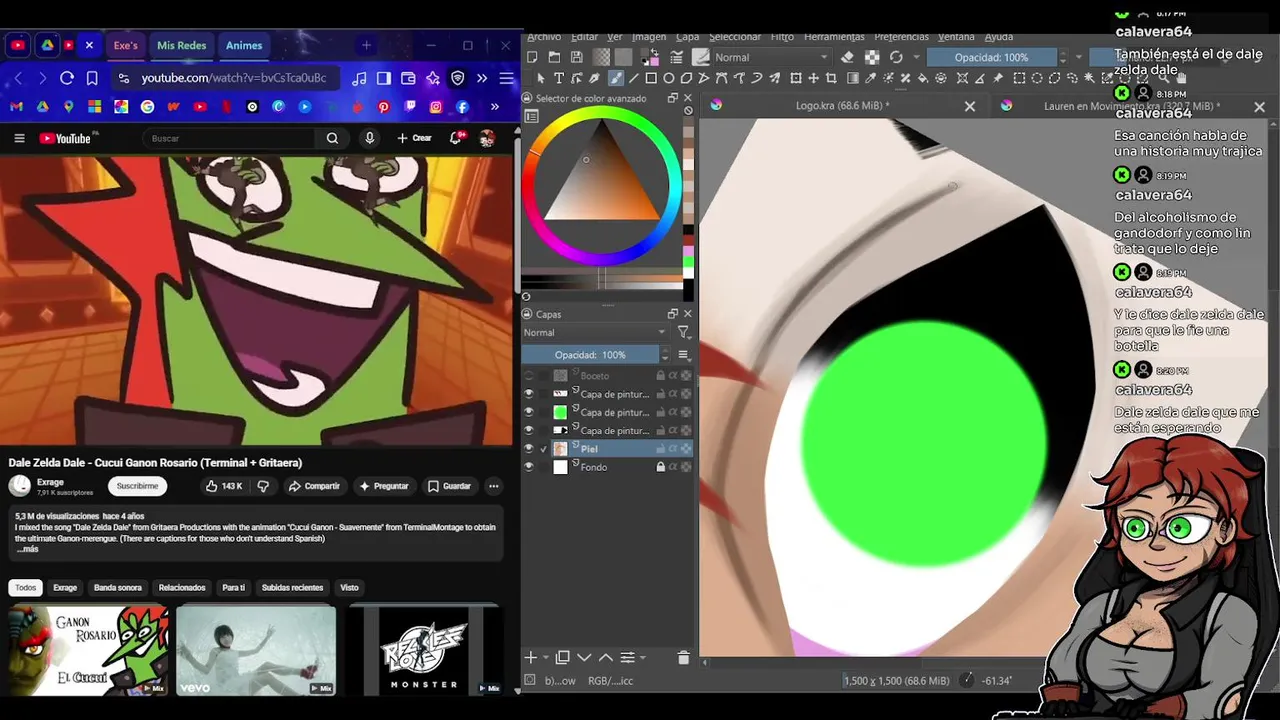Select the Elliptical Selection tool

pyautogui.click(x=1037, y=78)
